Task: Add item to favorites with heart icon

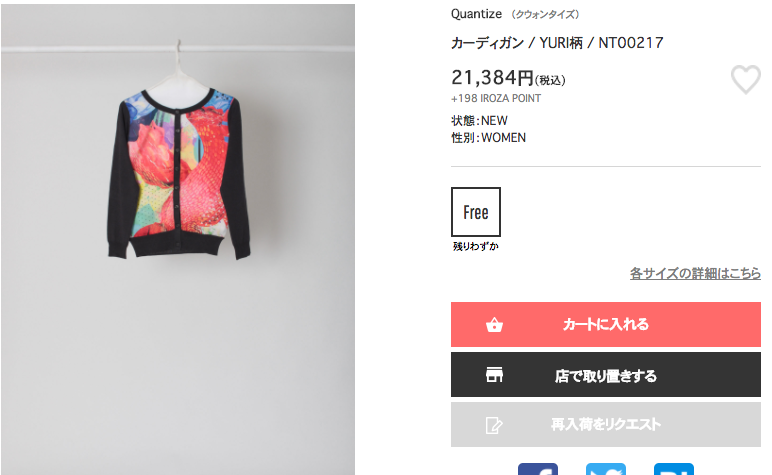Action: (745, 79)
